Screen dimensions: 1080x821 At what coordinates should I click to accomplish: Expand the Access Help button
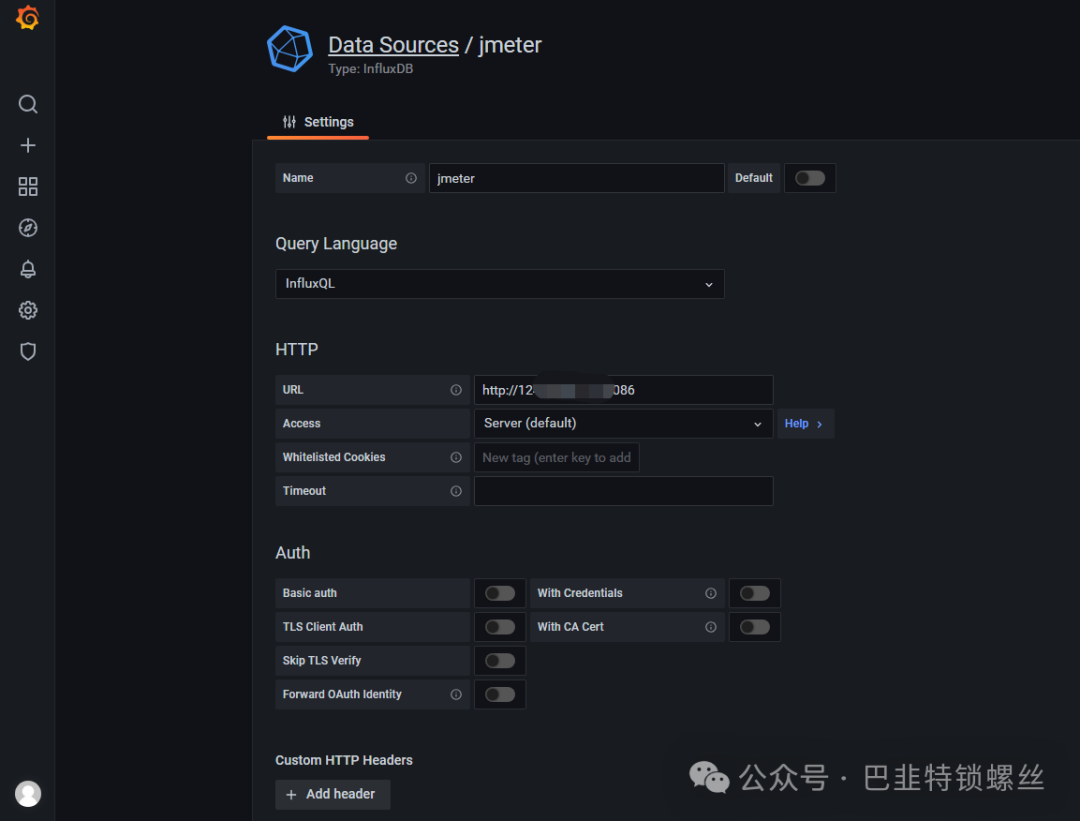(x=805, y=424)
